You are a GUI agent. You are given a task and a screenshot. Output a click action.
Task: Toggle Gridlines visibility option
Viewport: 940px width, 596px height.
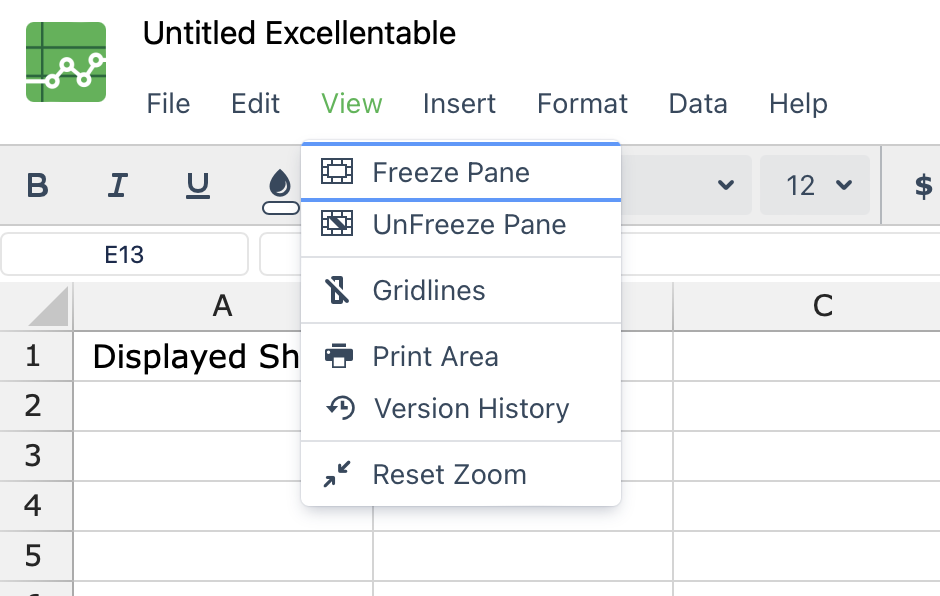coord(460,291)
